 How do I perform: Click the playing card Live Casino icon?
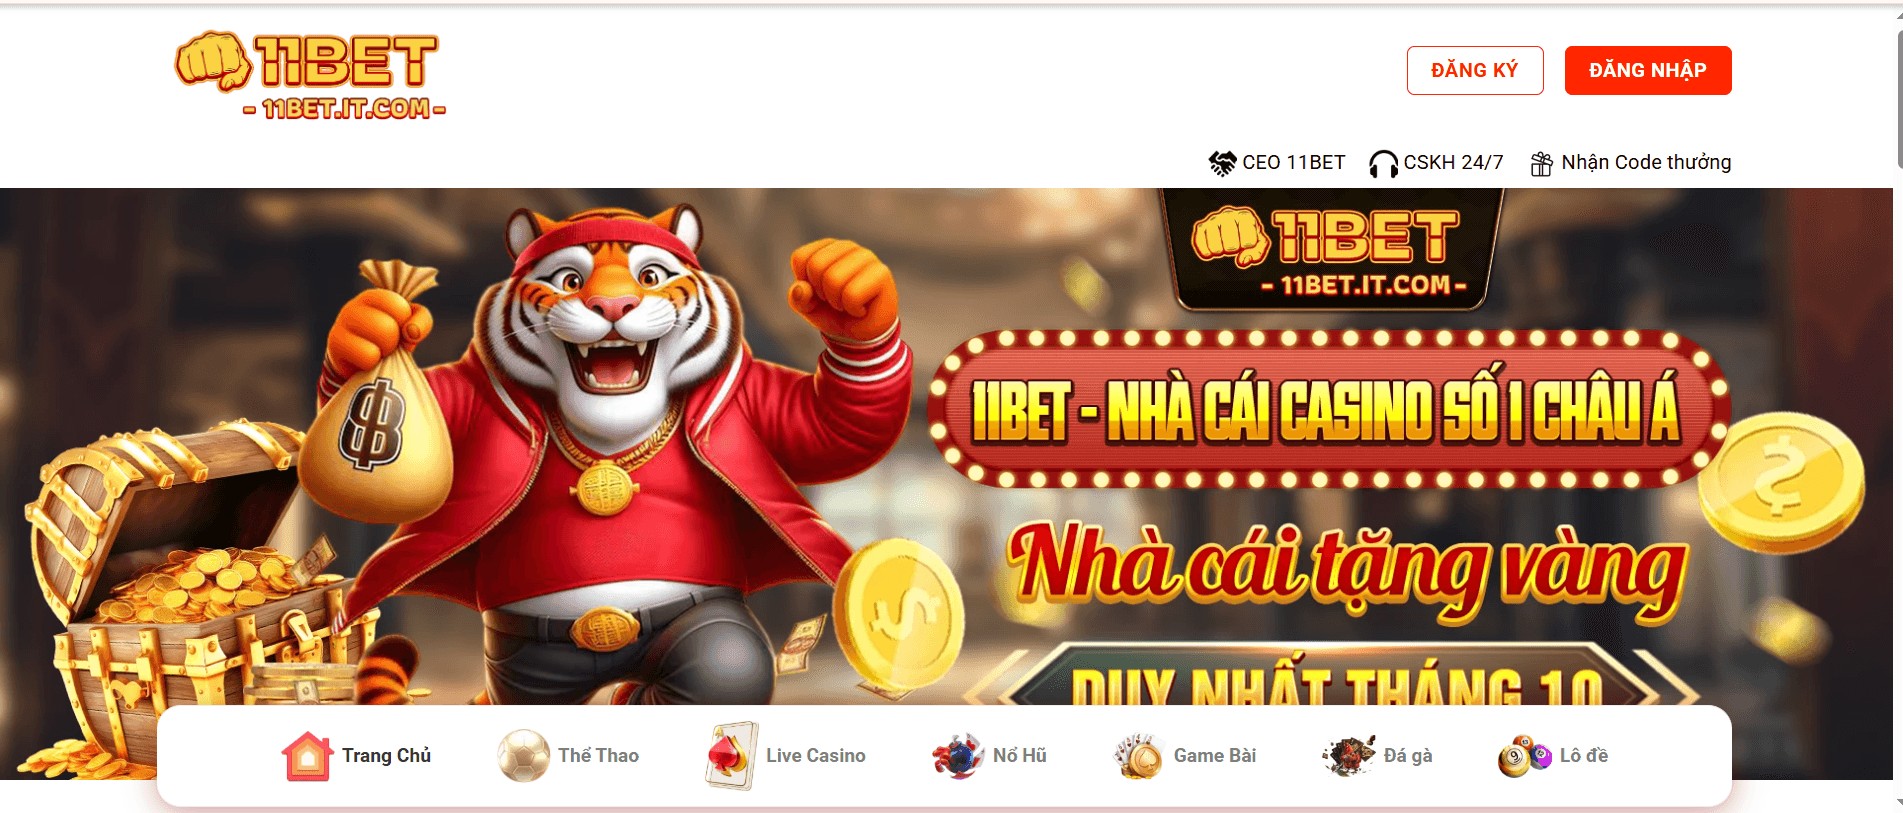coord(732,756)
